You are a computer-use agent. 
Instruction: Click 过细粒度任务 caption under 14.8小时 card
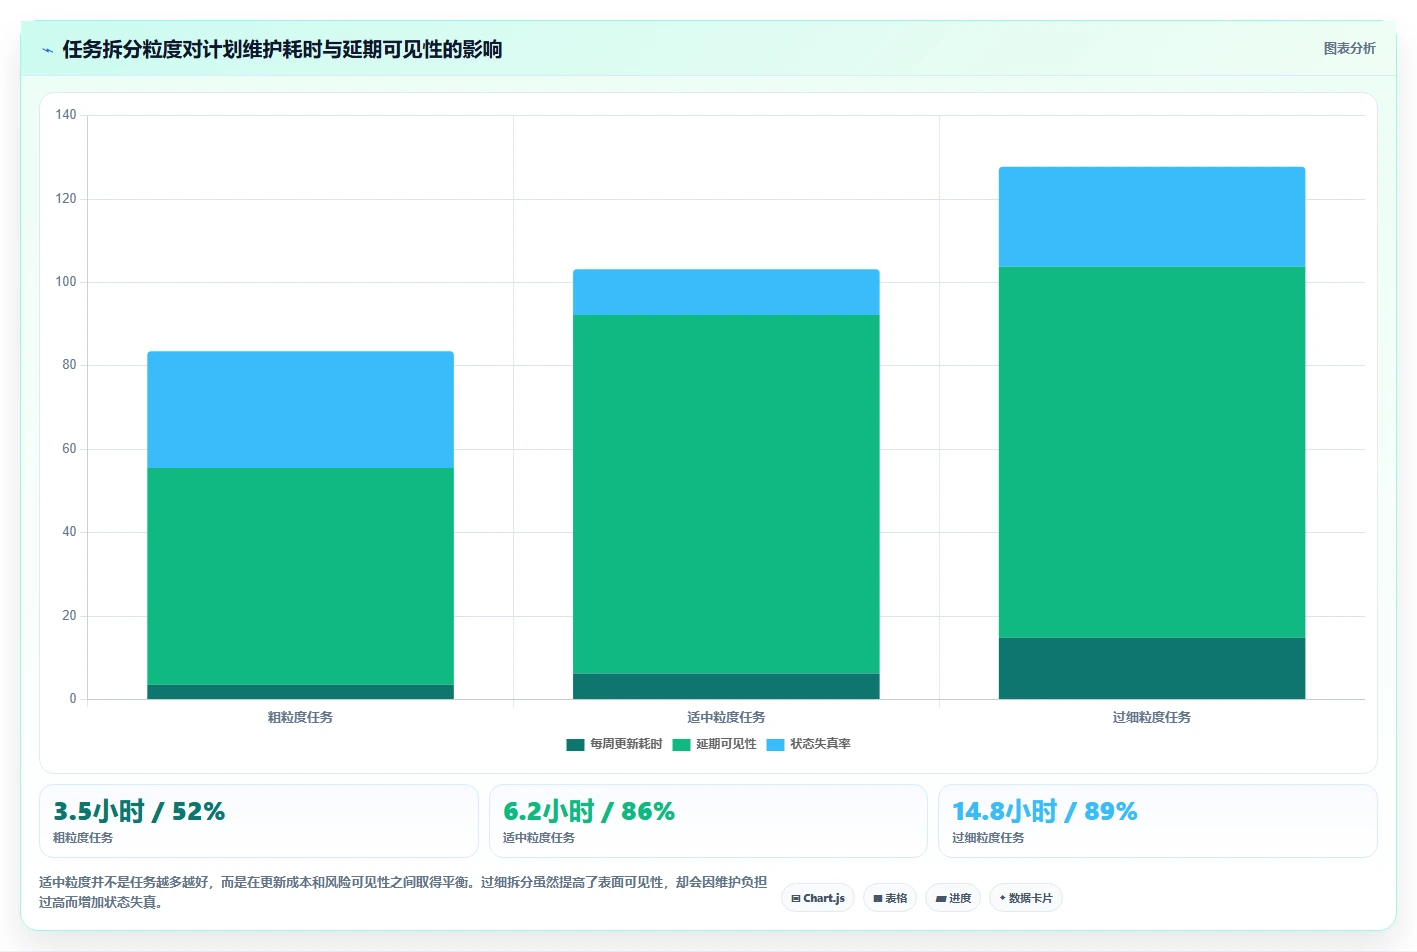pos(988,838)
